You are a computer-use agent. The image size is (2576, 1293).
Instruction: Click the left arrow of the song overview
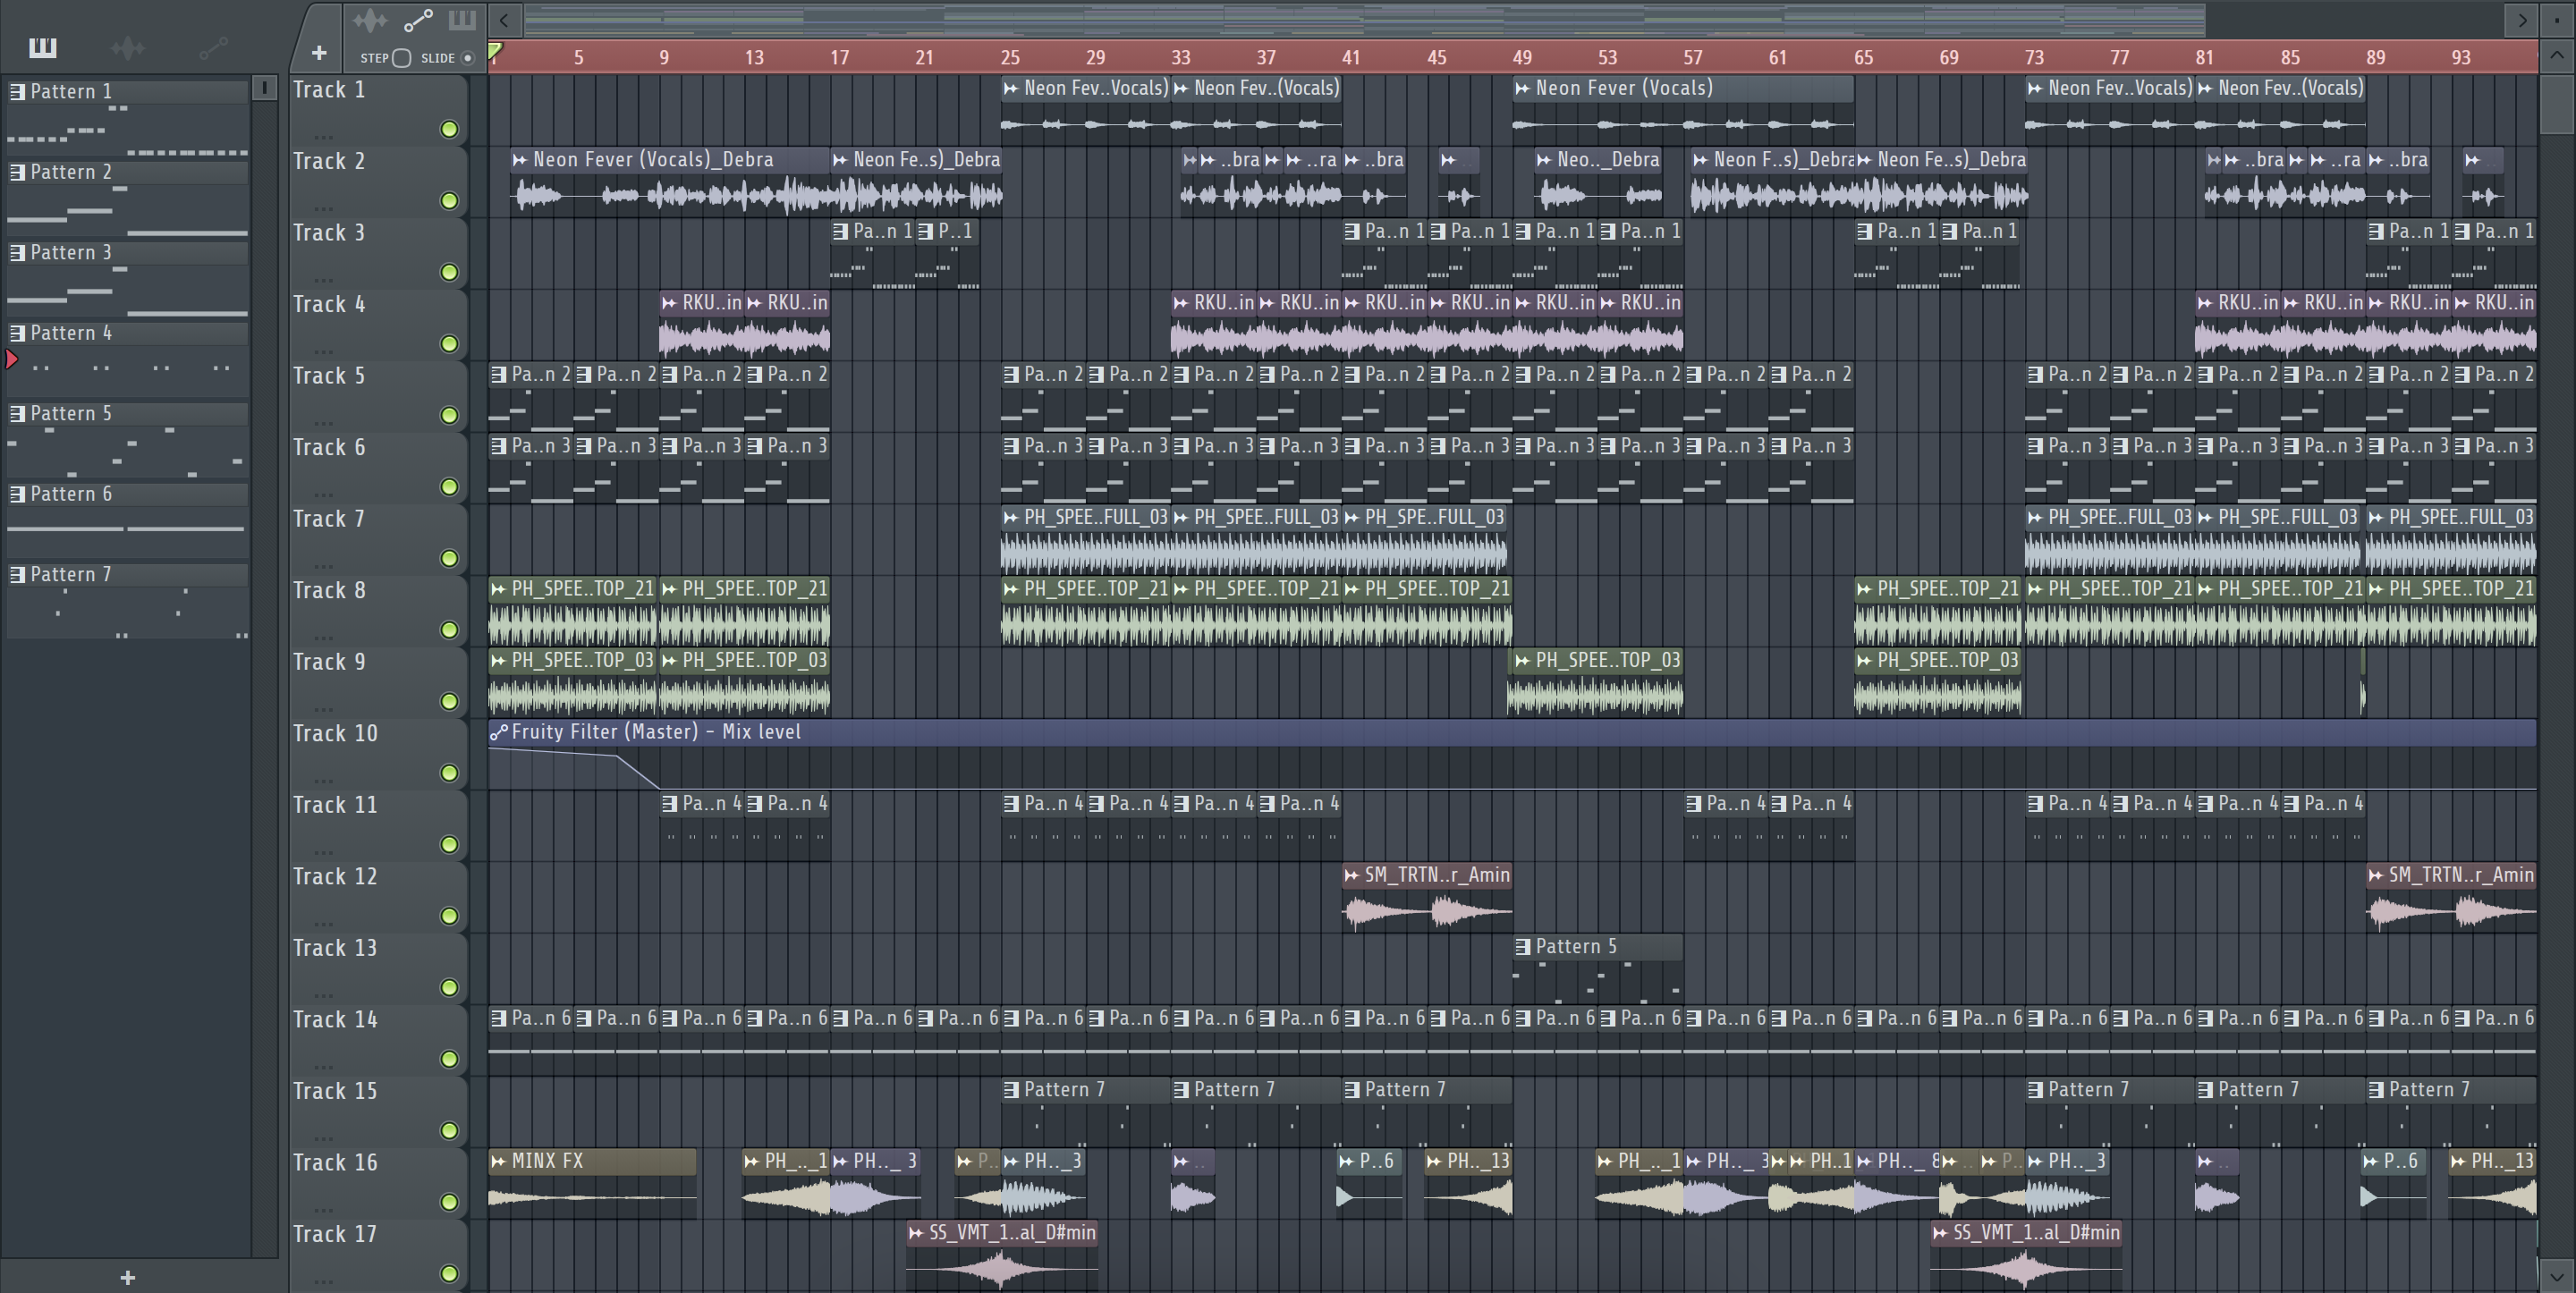click(x=504, y=20)
